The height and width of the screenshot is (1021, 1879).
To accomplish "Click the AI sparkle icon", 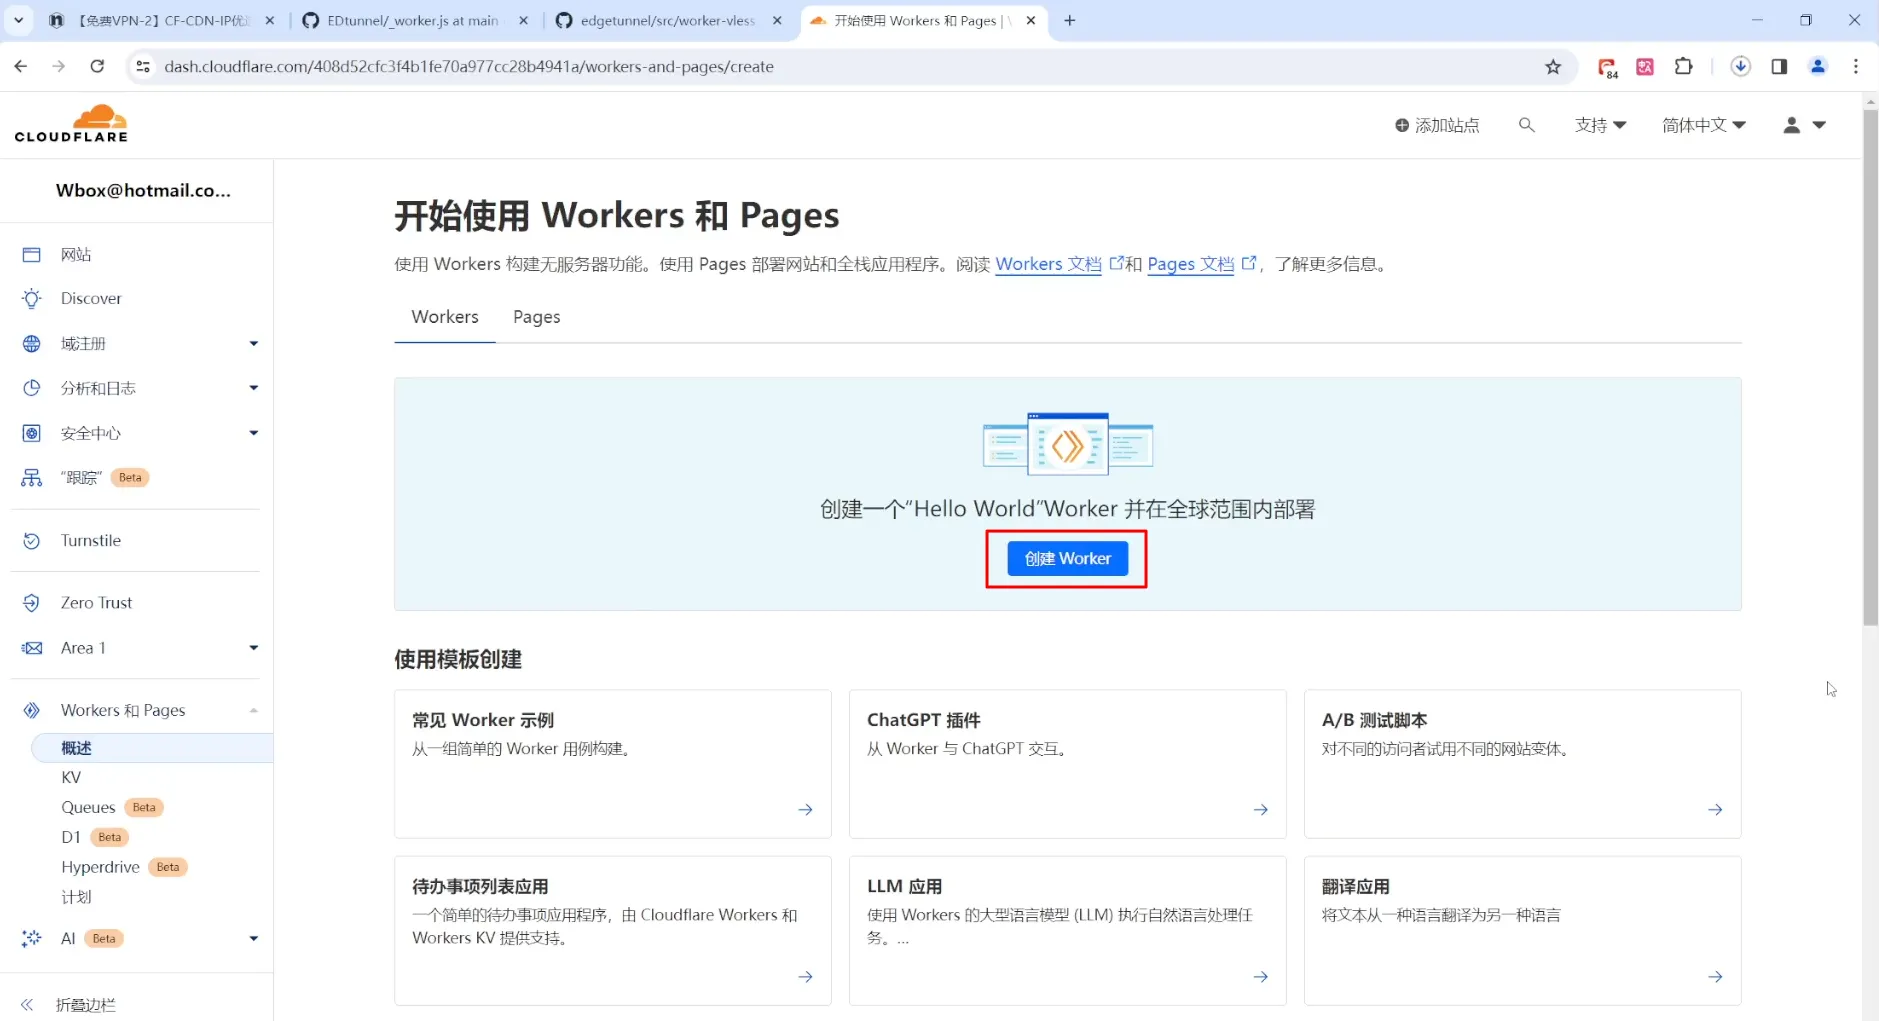I will (32, 939).
